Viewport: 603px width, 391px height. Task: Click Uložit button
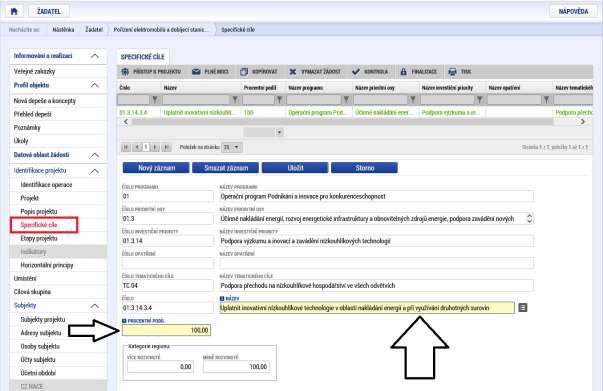[x=295, y=168]
